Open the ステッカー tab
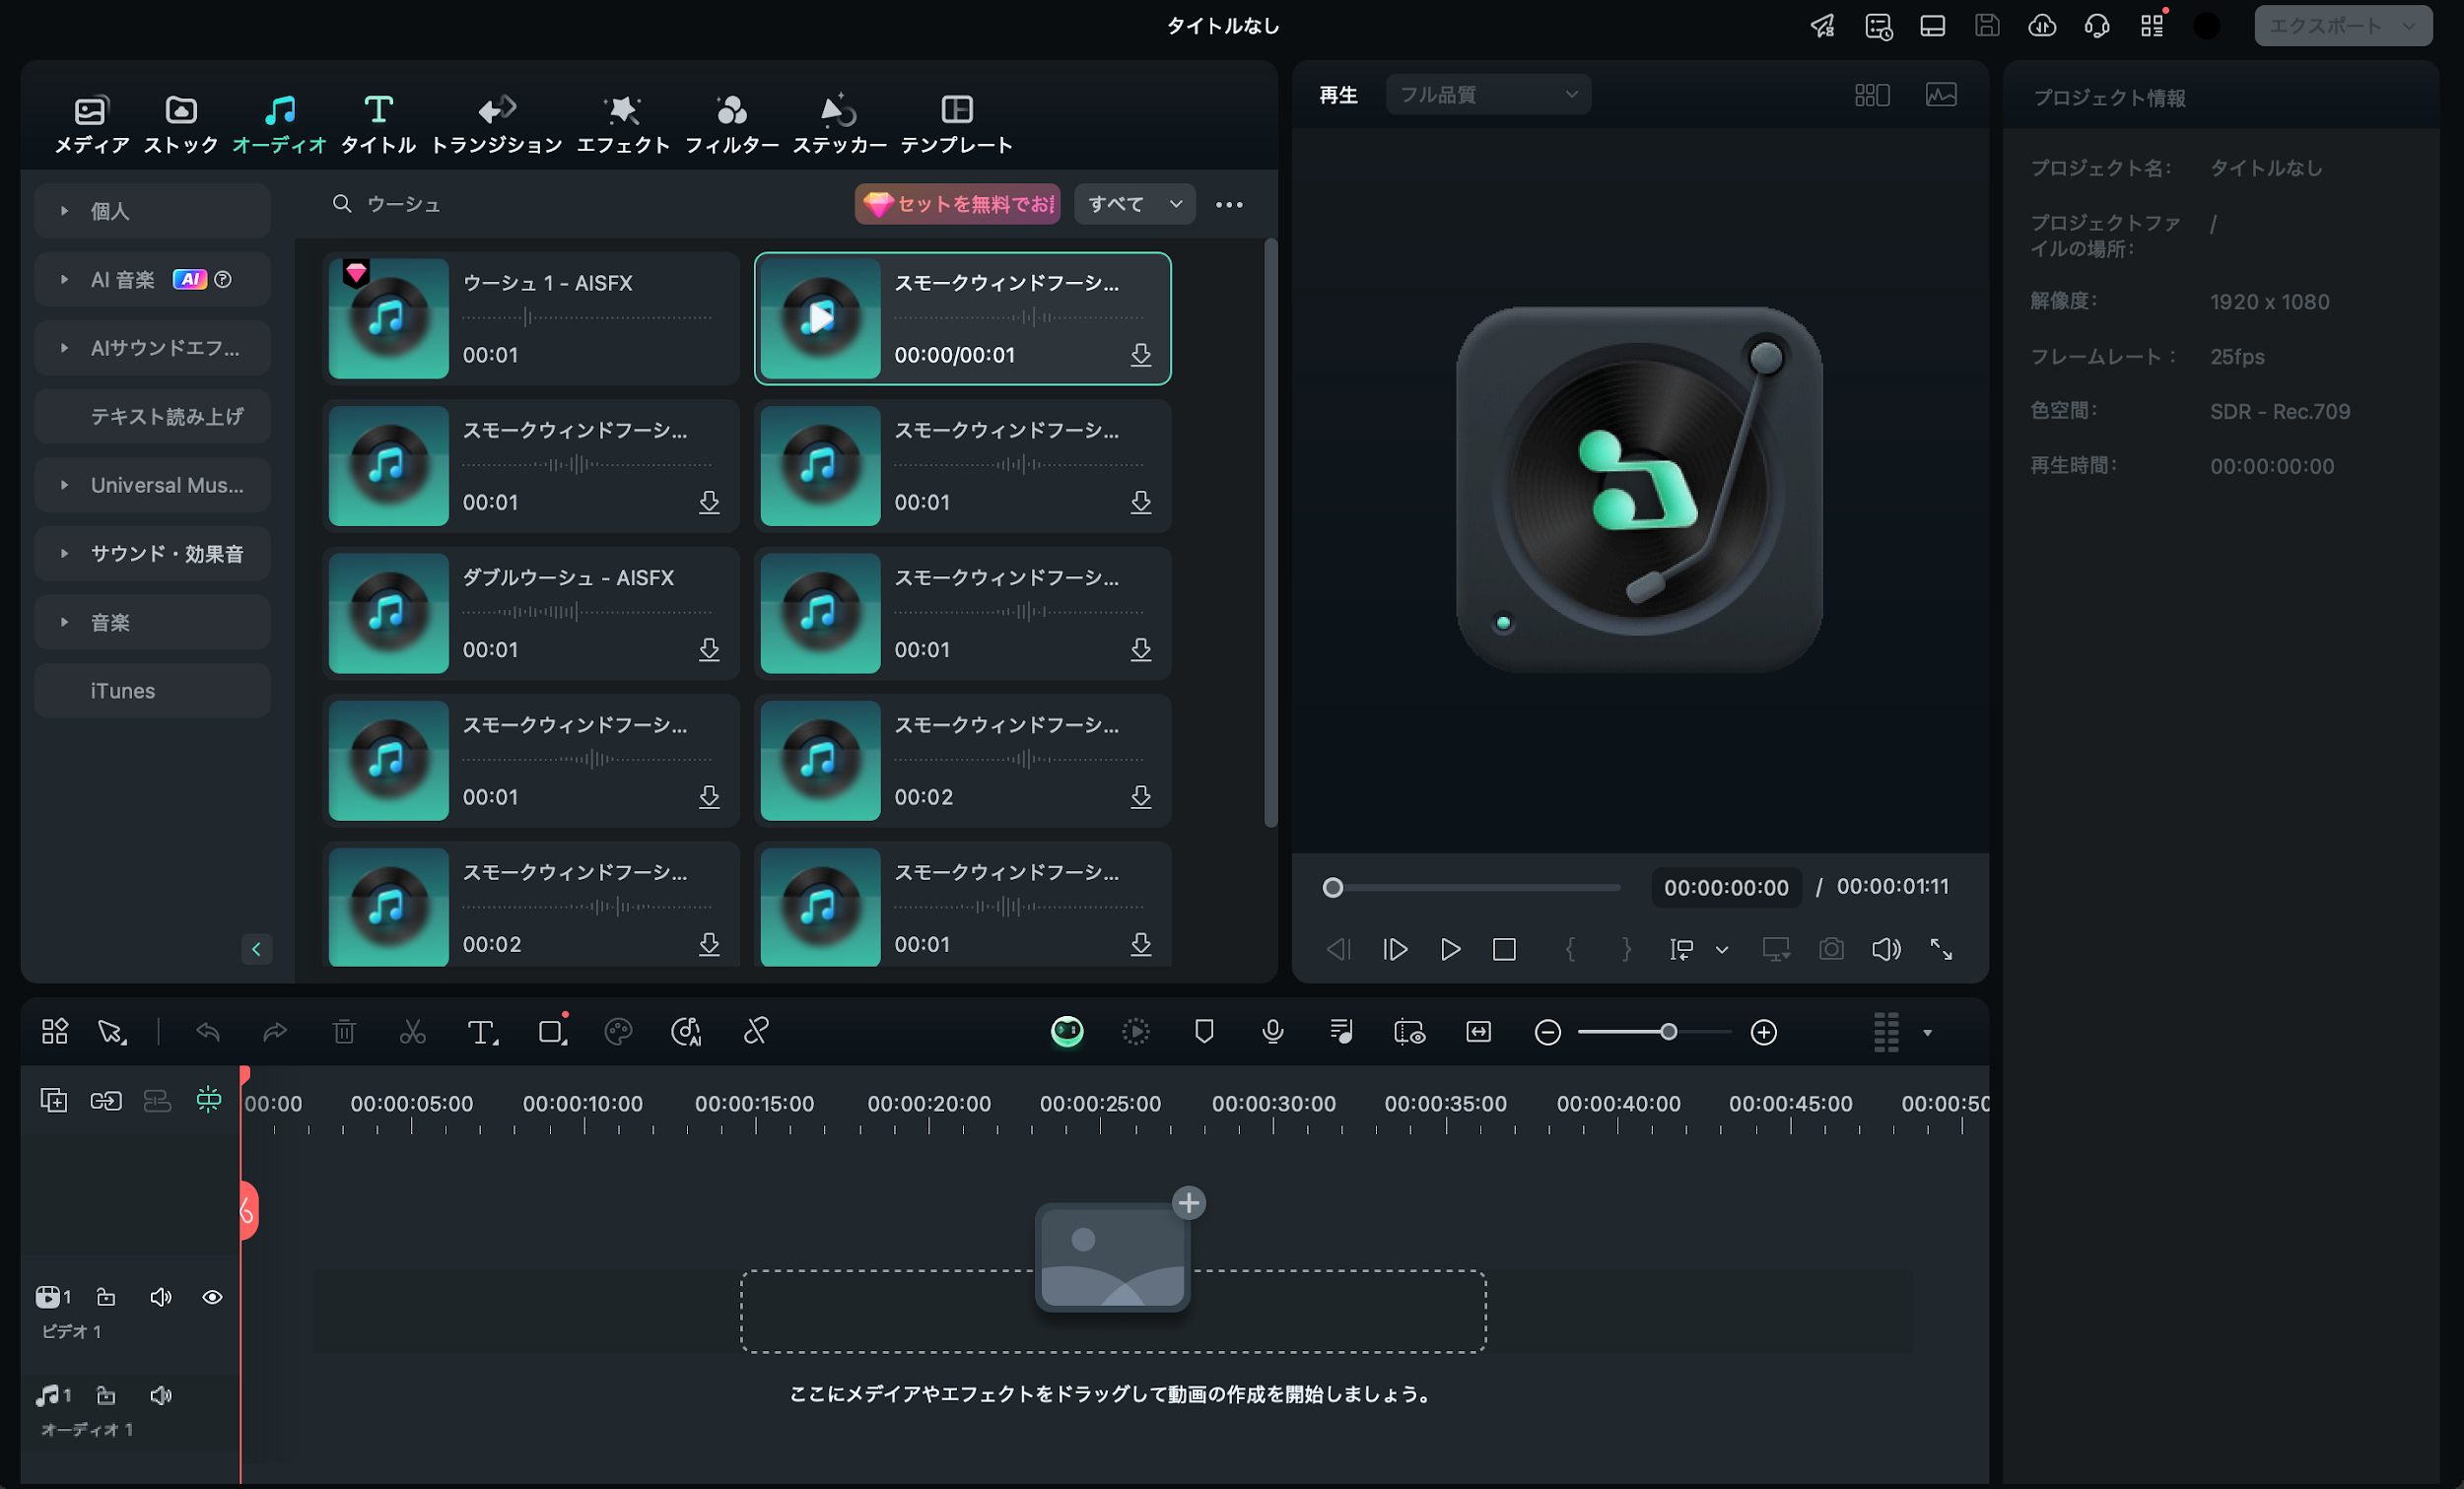 tap(839, 124)
